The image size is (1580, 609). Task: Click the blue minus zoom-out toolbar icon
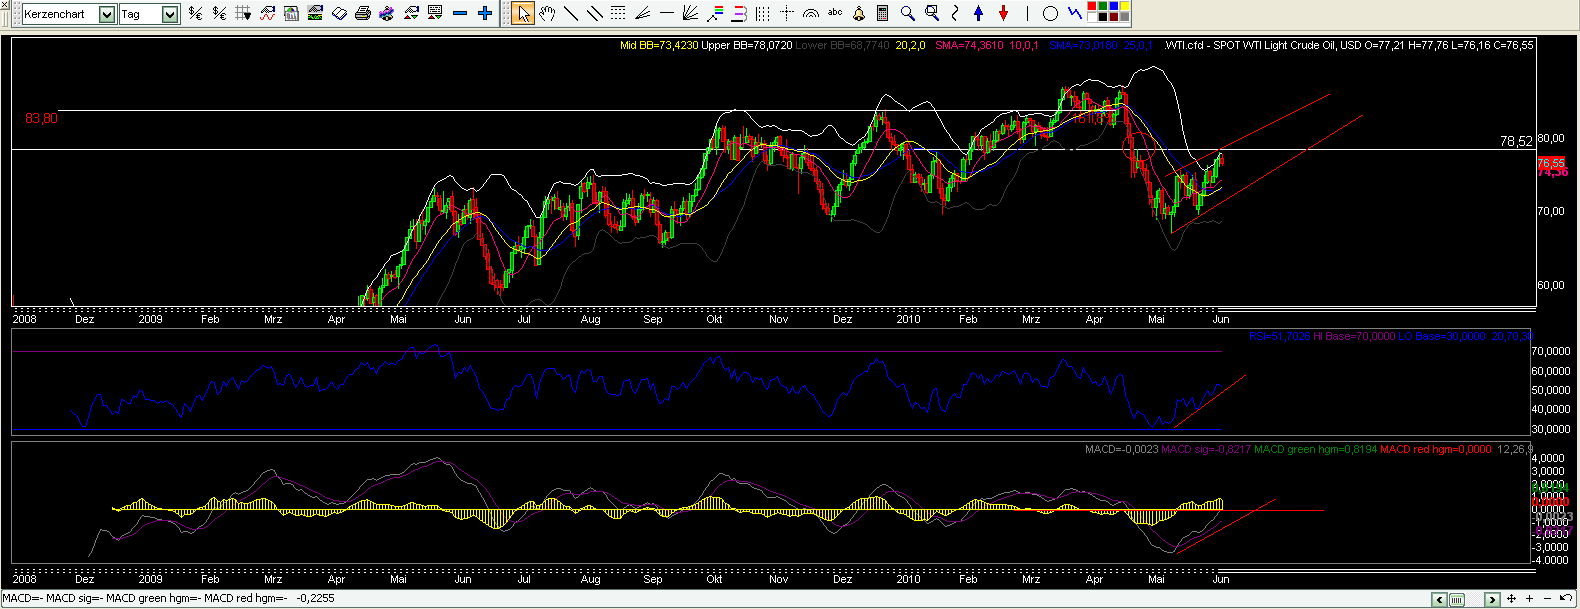(460, 13)
